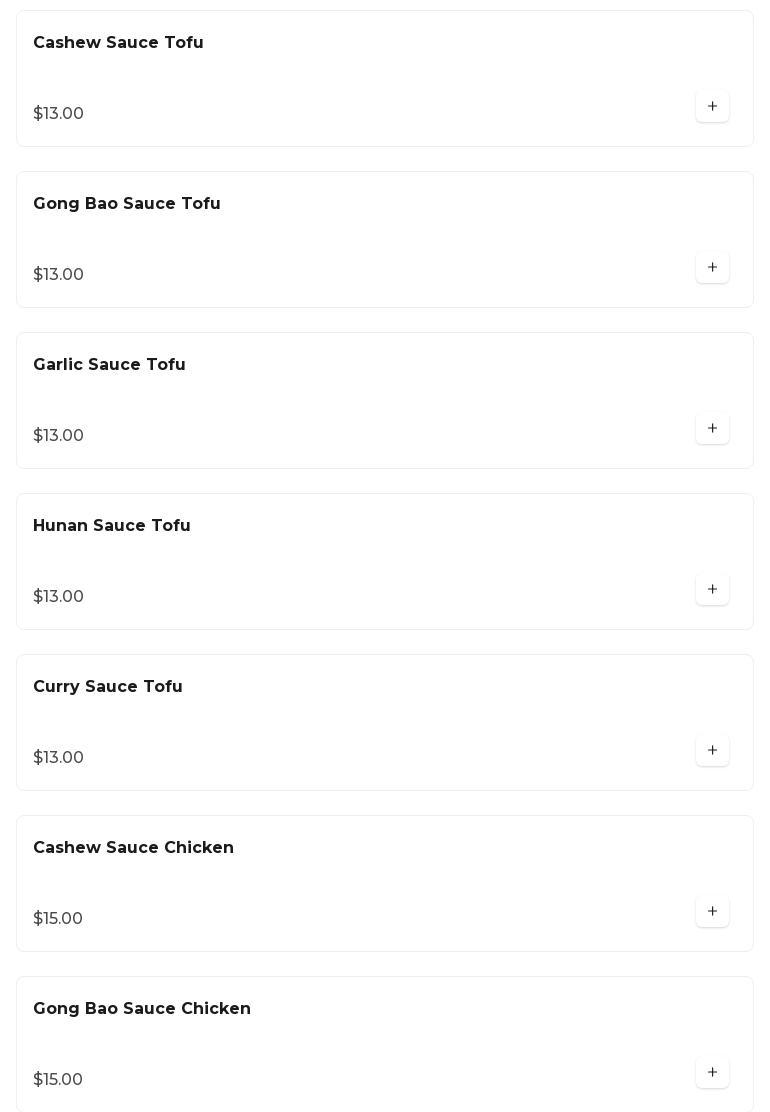Click the $15.00 price of Cashew Sauce Chicken
This screenshot has height=1112, width=770.
click(58, 919)
